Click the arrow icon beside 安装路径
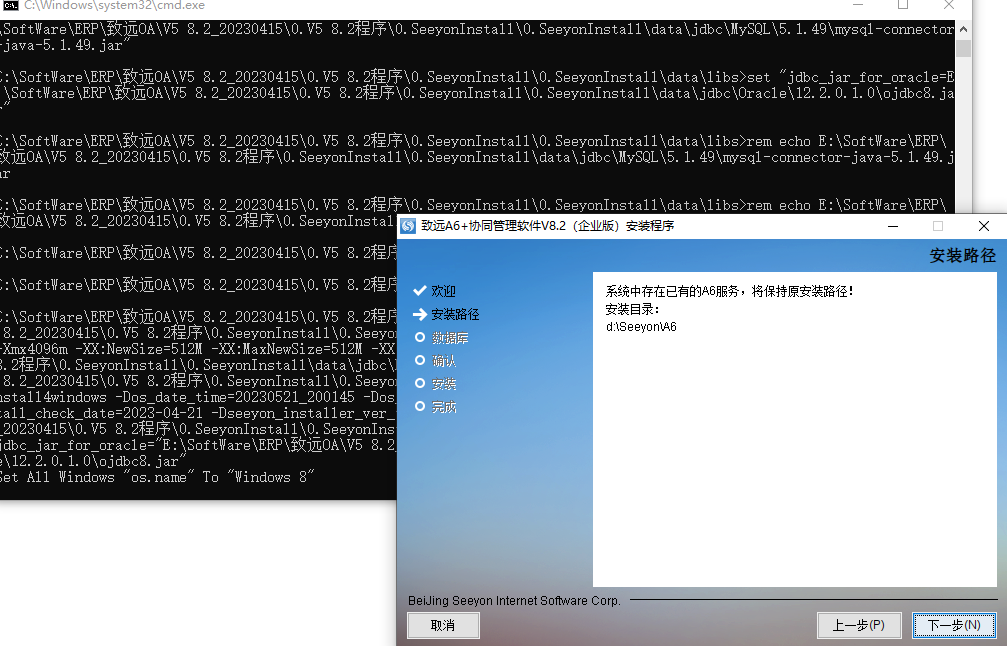Image resolution: width=1007 pixels, height=646 pixels. pyautogui.click(x=419, y=314)
